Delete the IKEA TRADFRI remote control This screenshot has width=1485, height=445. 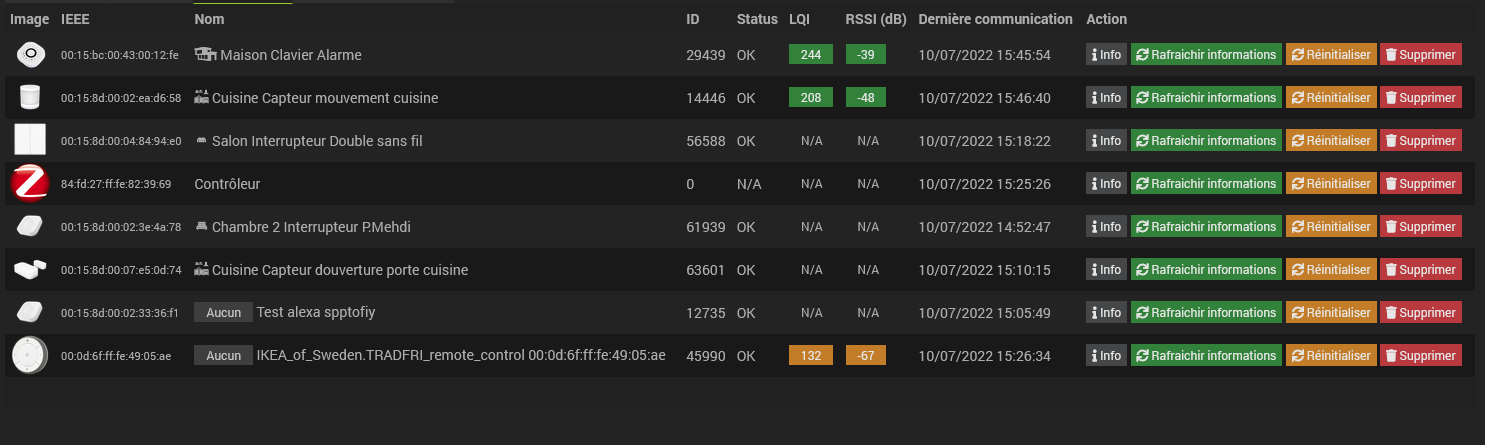(1420, 356)
